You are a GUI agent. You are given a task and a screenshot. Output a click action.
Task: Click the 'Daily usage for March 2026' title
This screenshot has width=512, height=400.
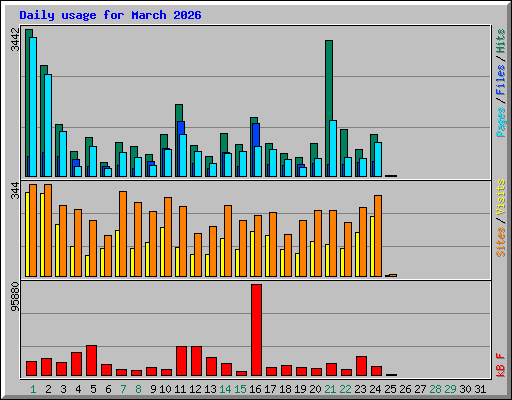tap(110, 15)
